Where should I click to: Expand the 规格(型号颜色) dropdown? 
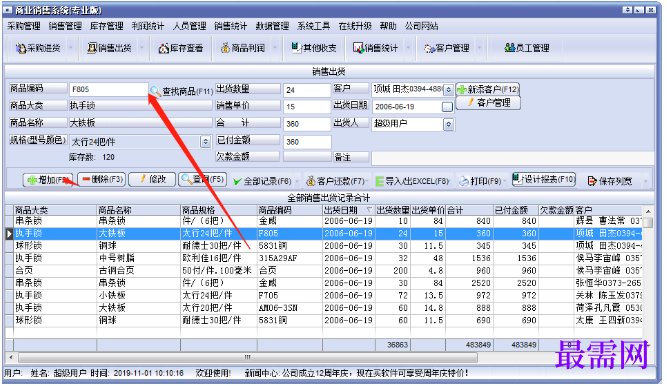205,142
